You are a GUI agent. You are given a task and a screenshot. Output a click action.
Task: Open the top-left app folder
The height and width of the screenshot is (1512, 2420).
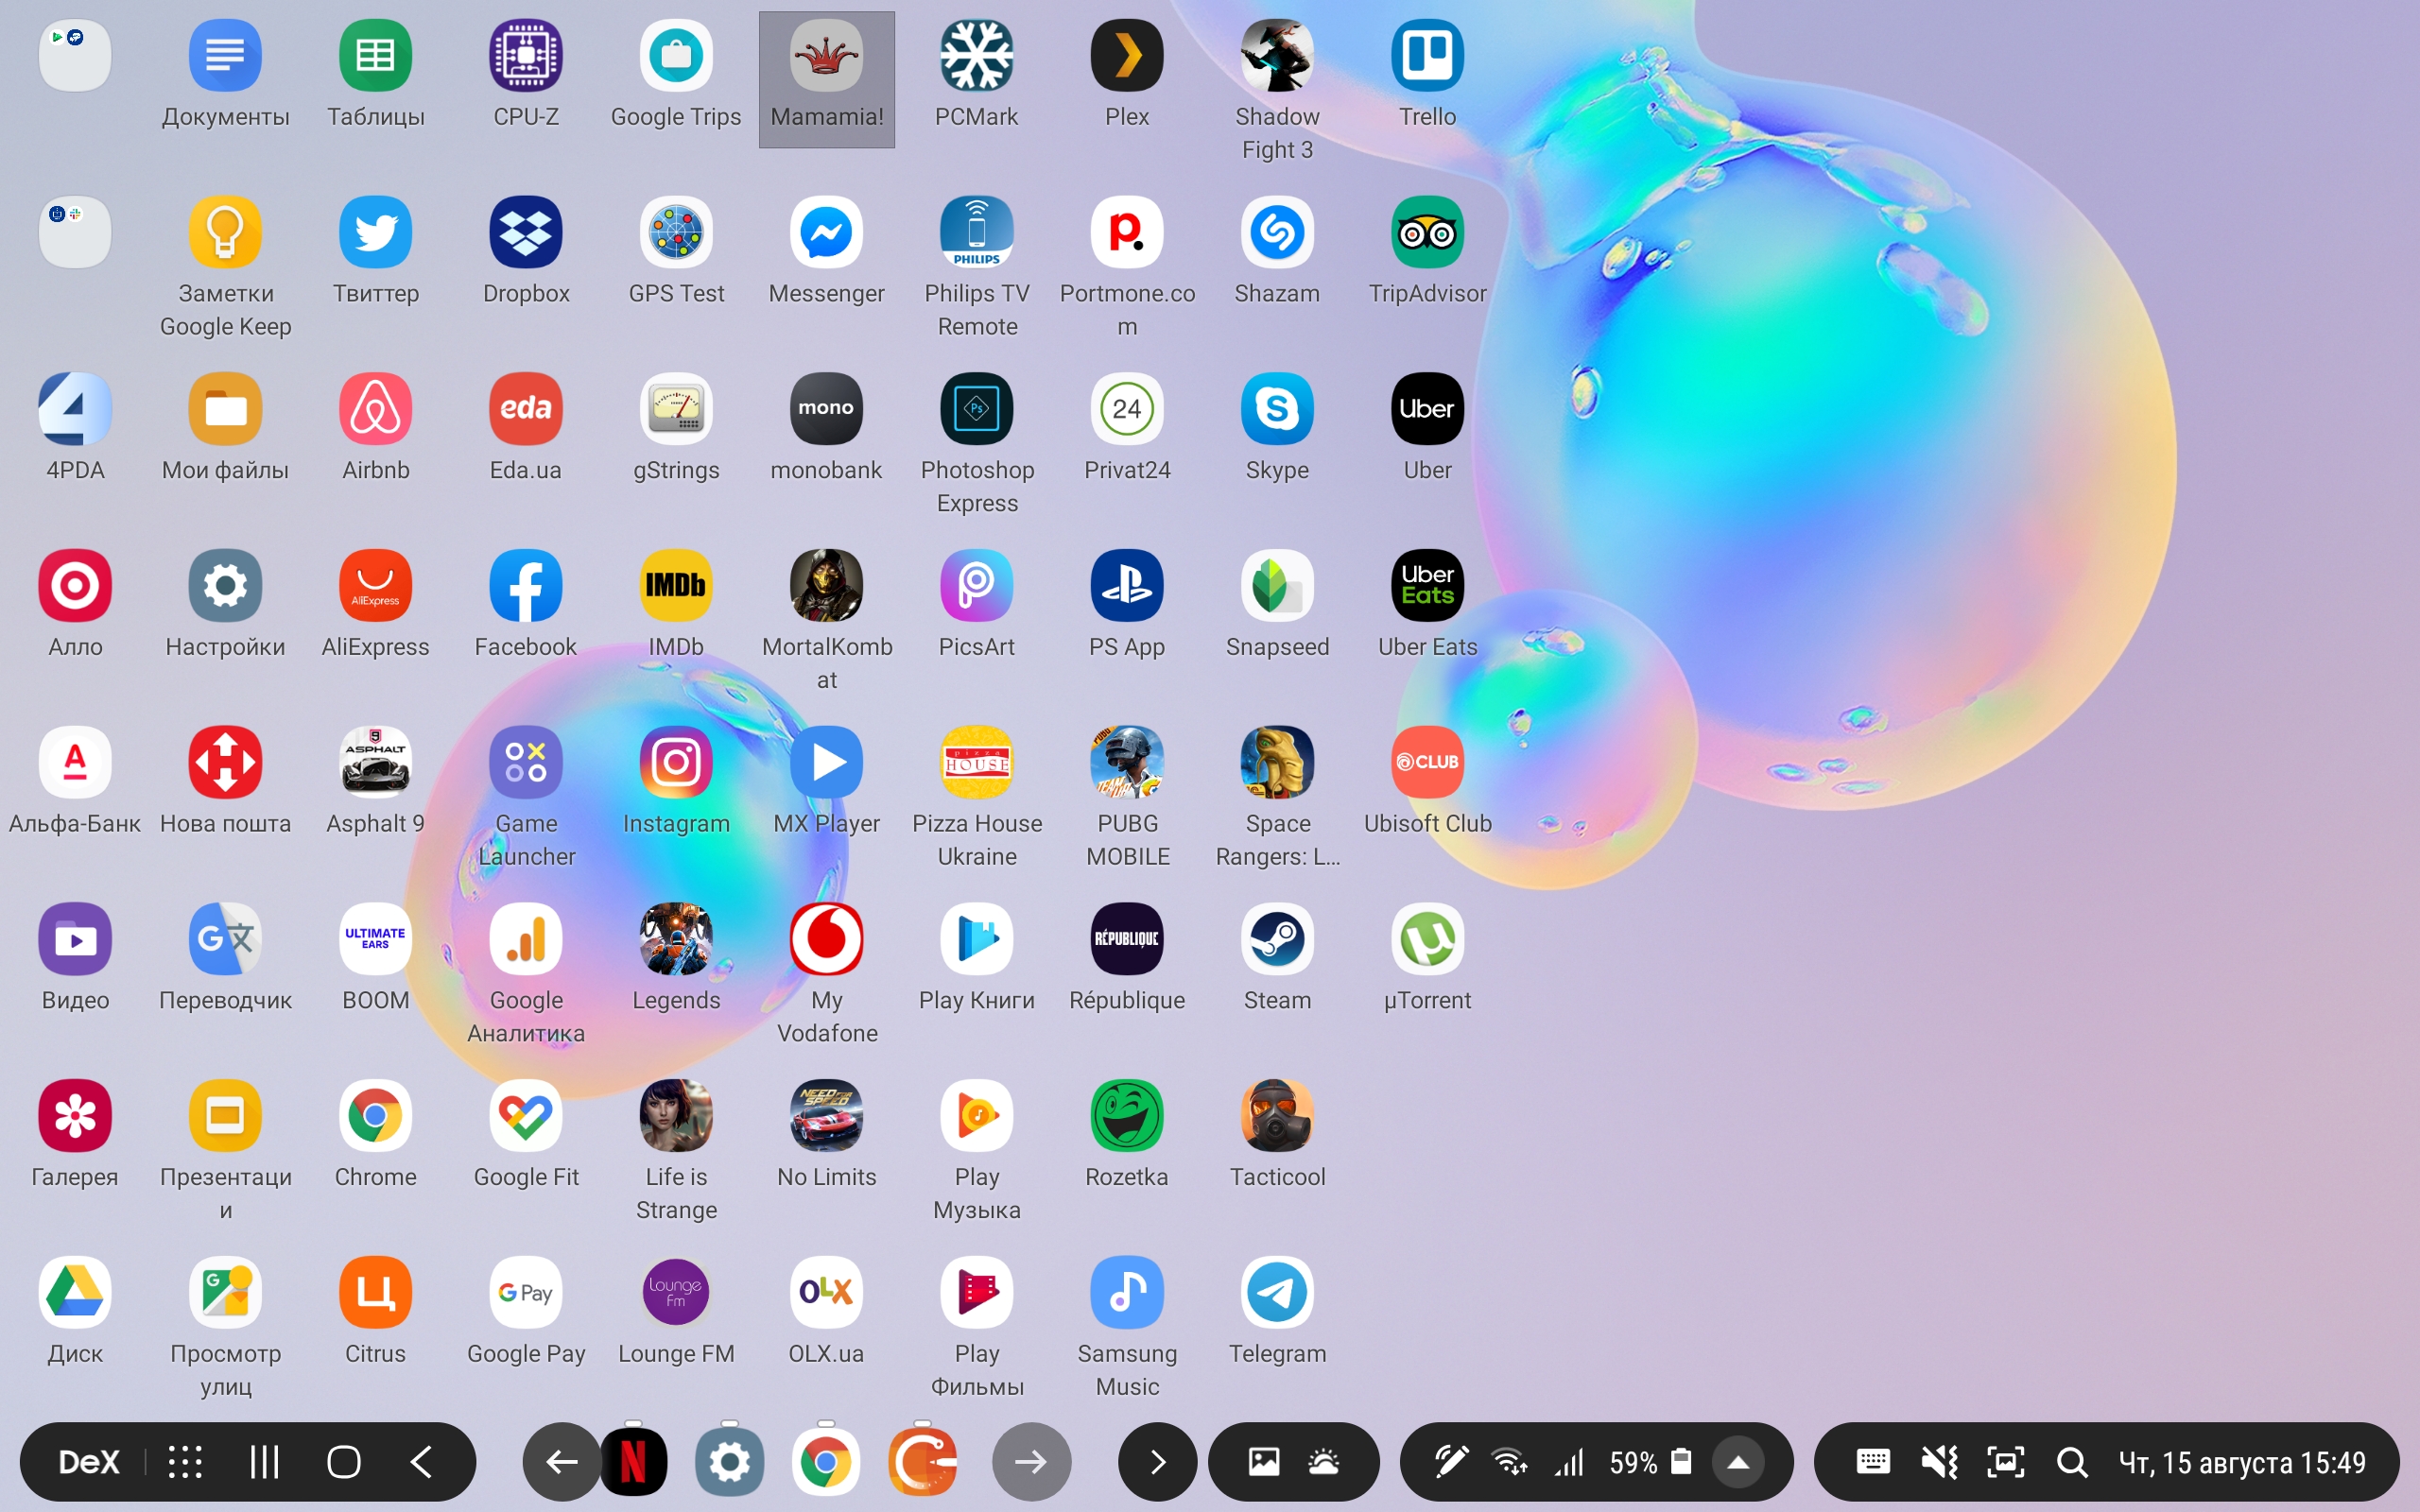pyautogui.click(x=75, y=56)
